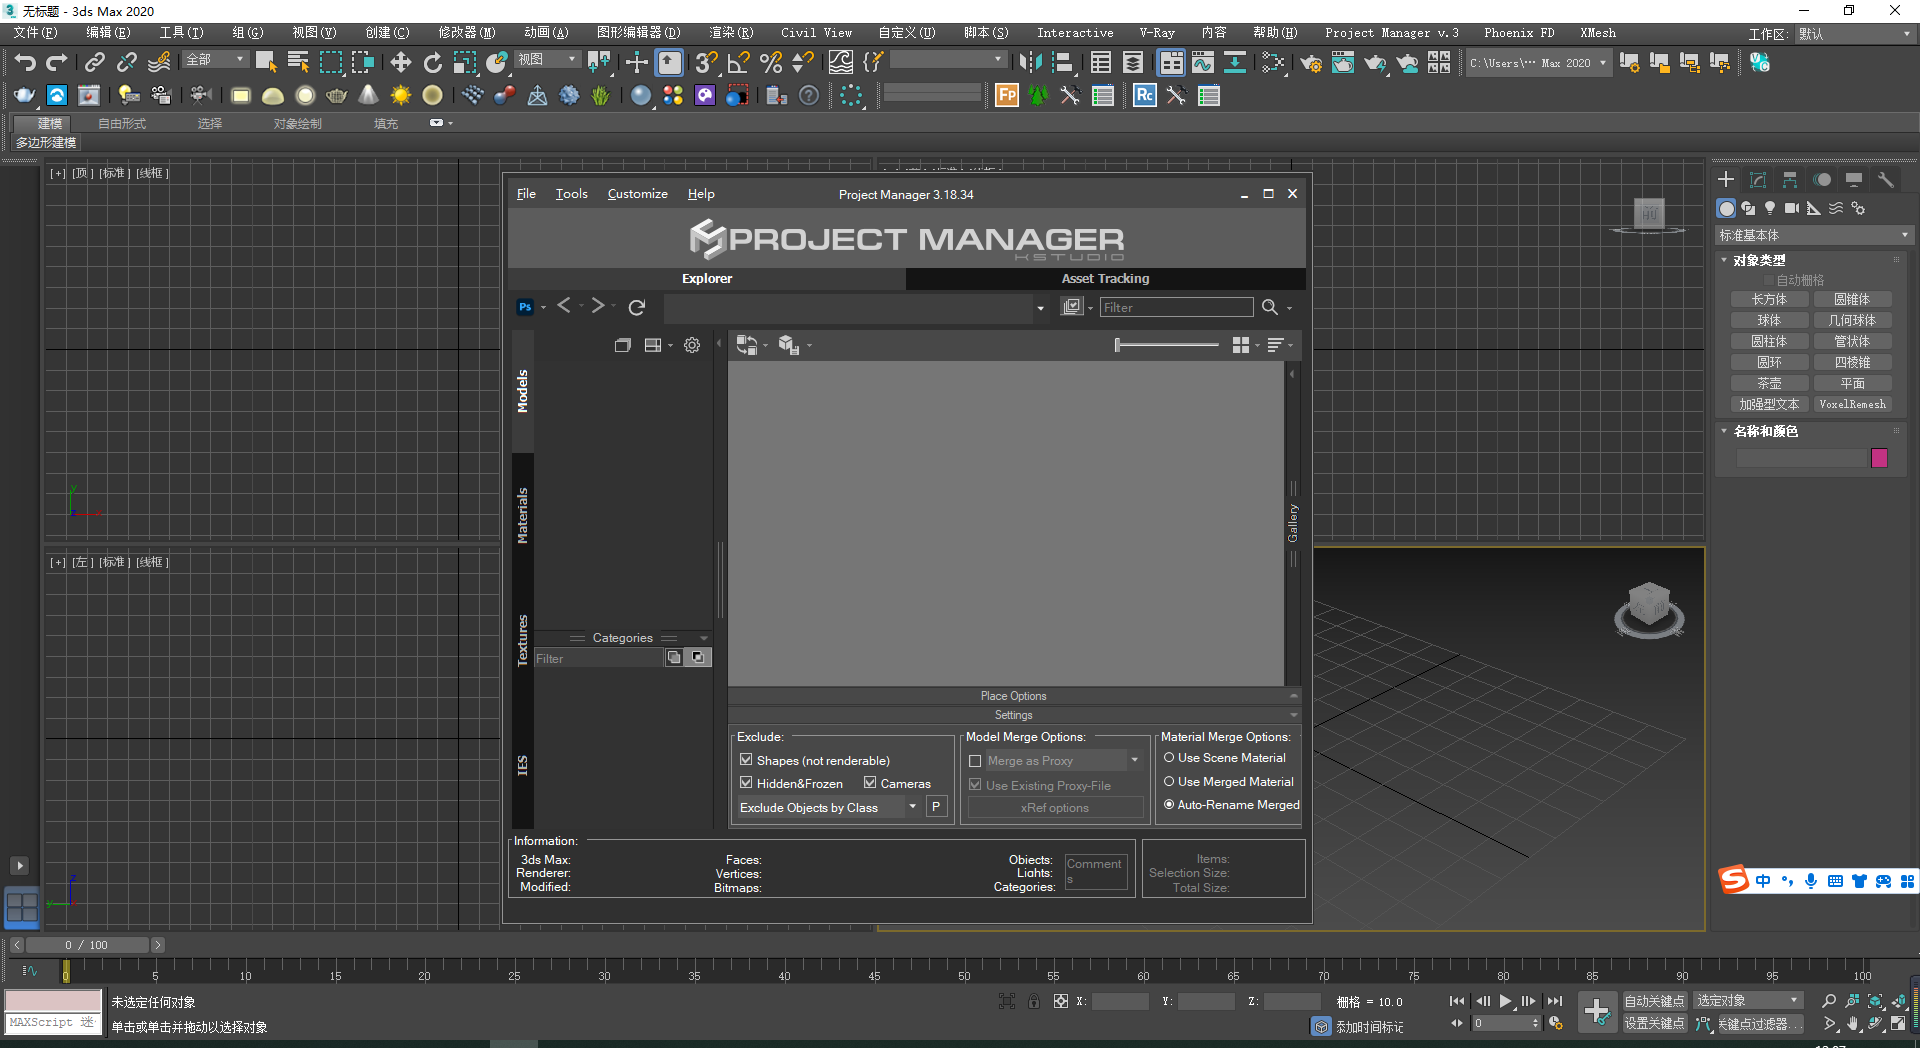Toggle Hidden&Frozen checkbox
Viewport: 1920px width, 1048px height.
point(746,783)
